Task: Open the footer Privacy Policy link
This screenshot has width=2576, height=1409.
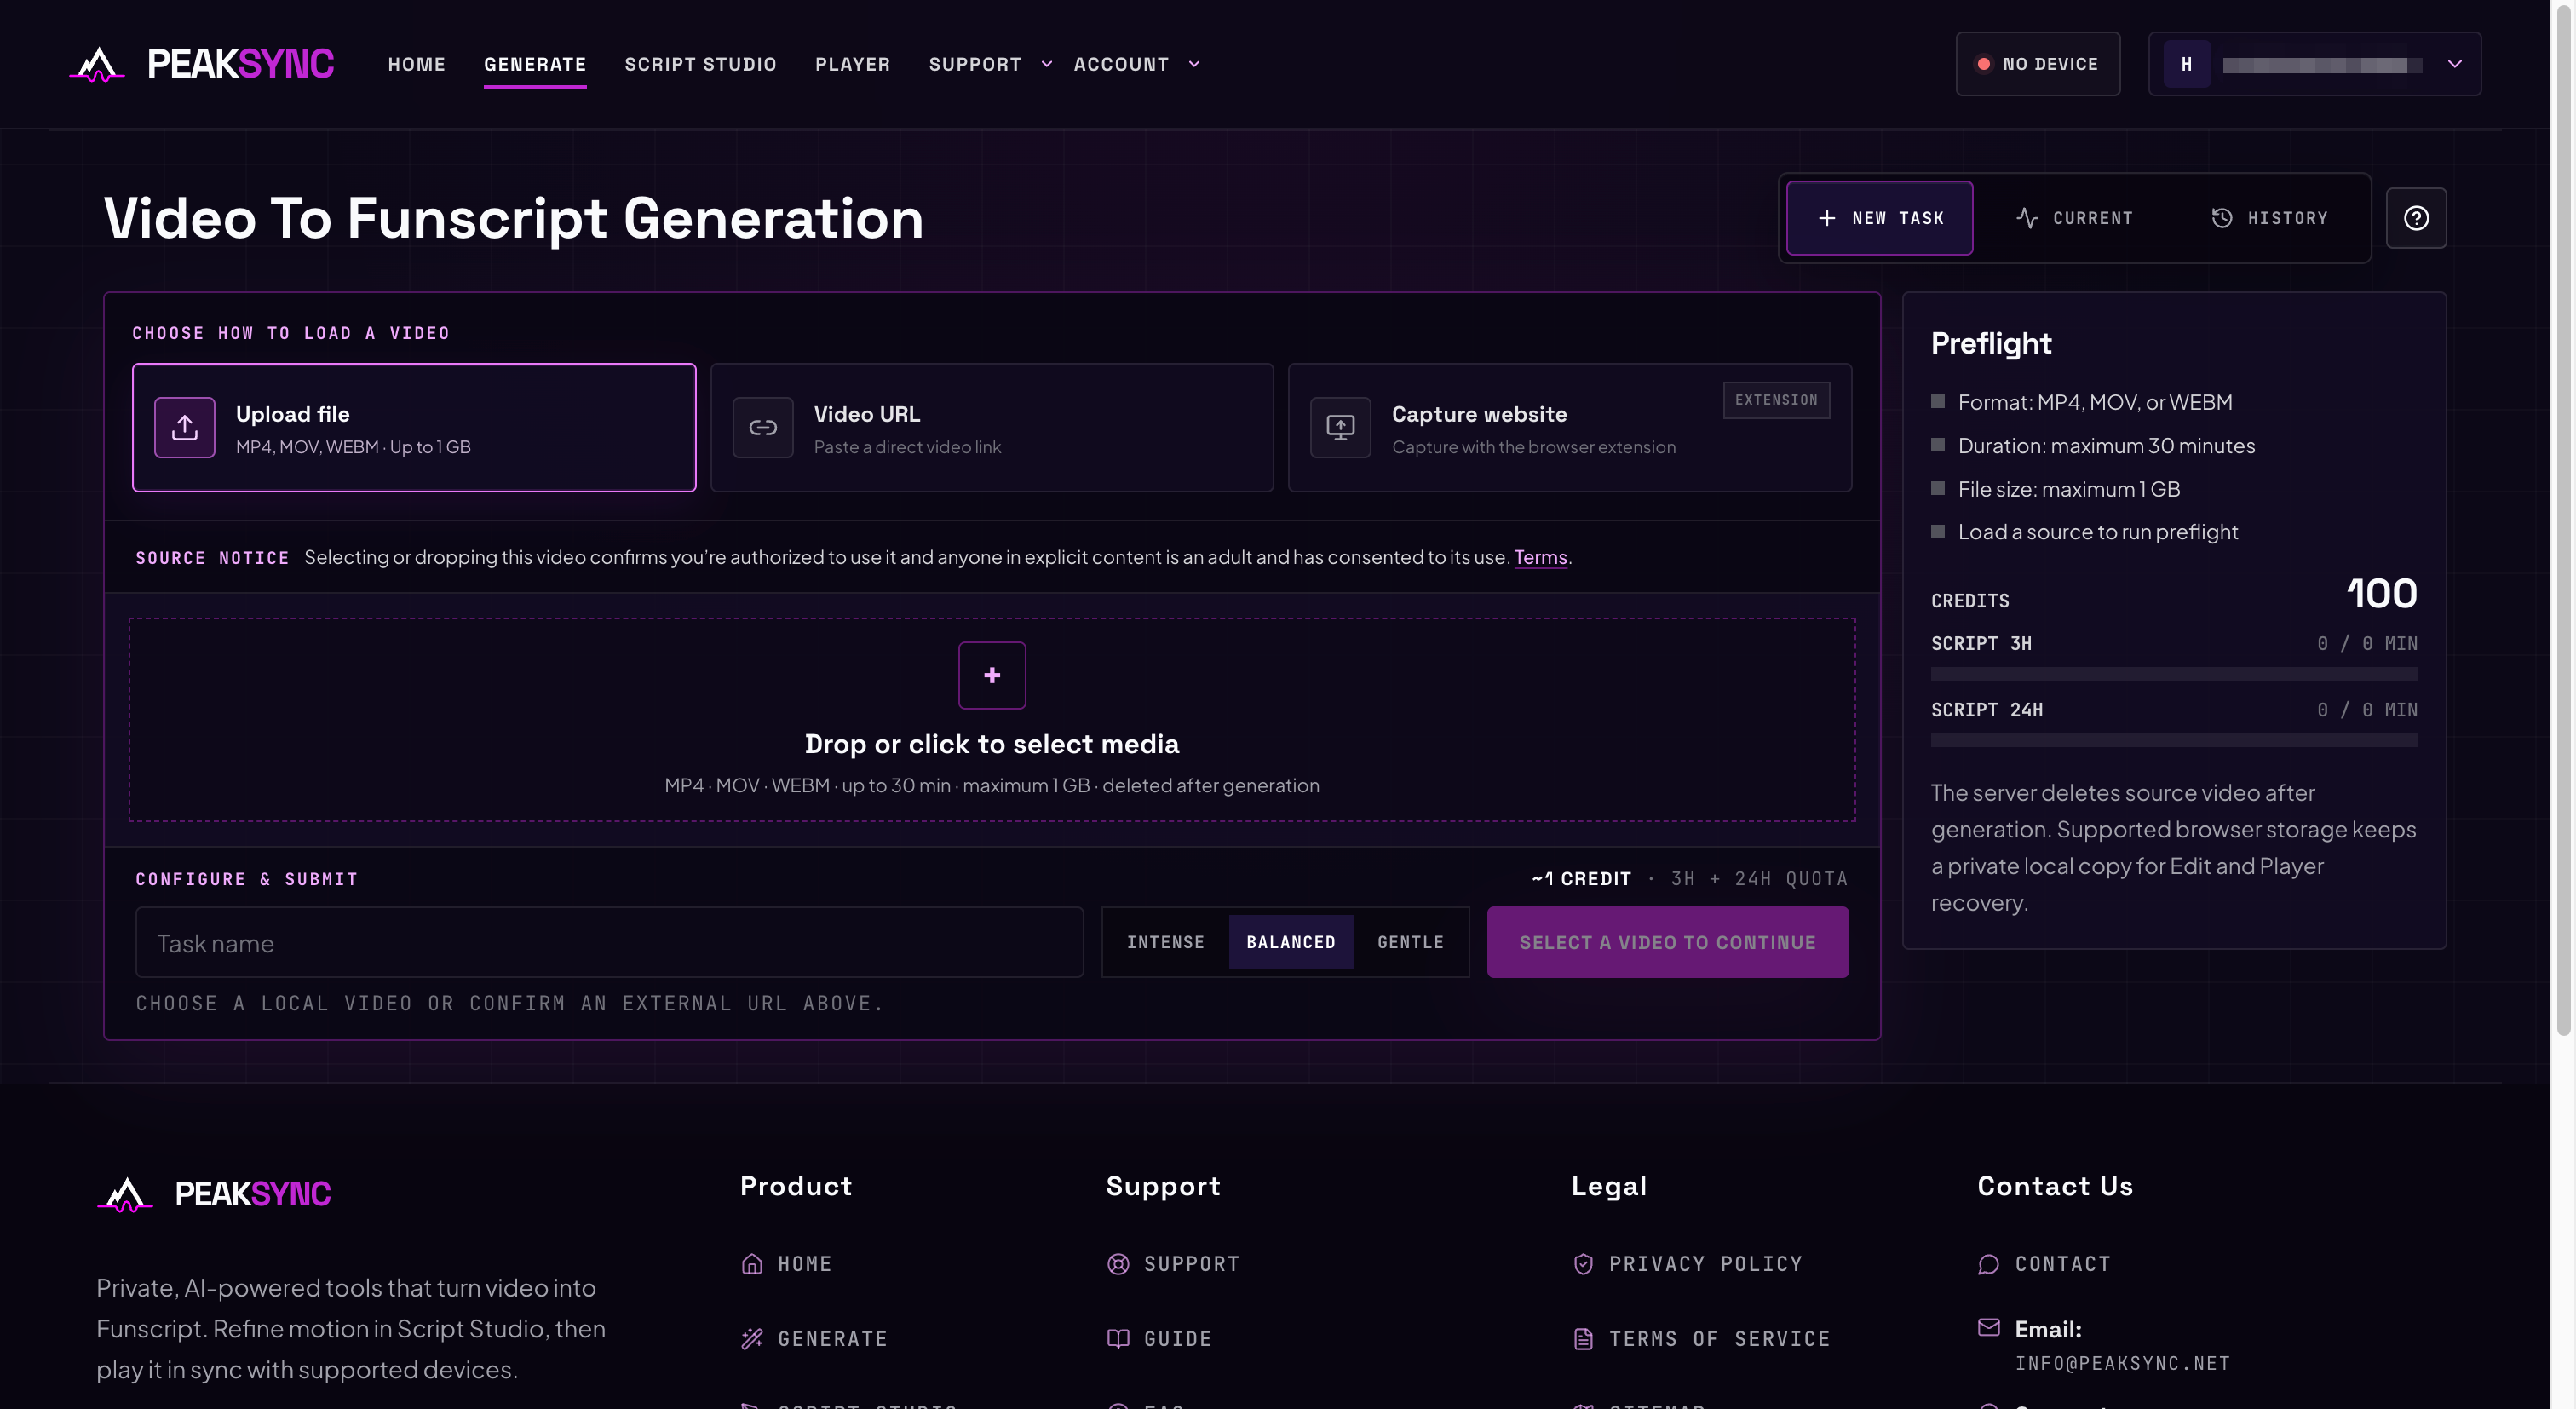Action: [x=1706, y=1264]
